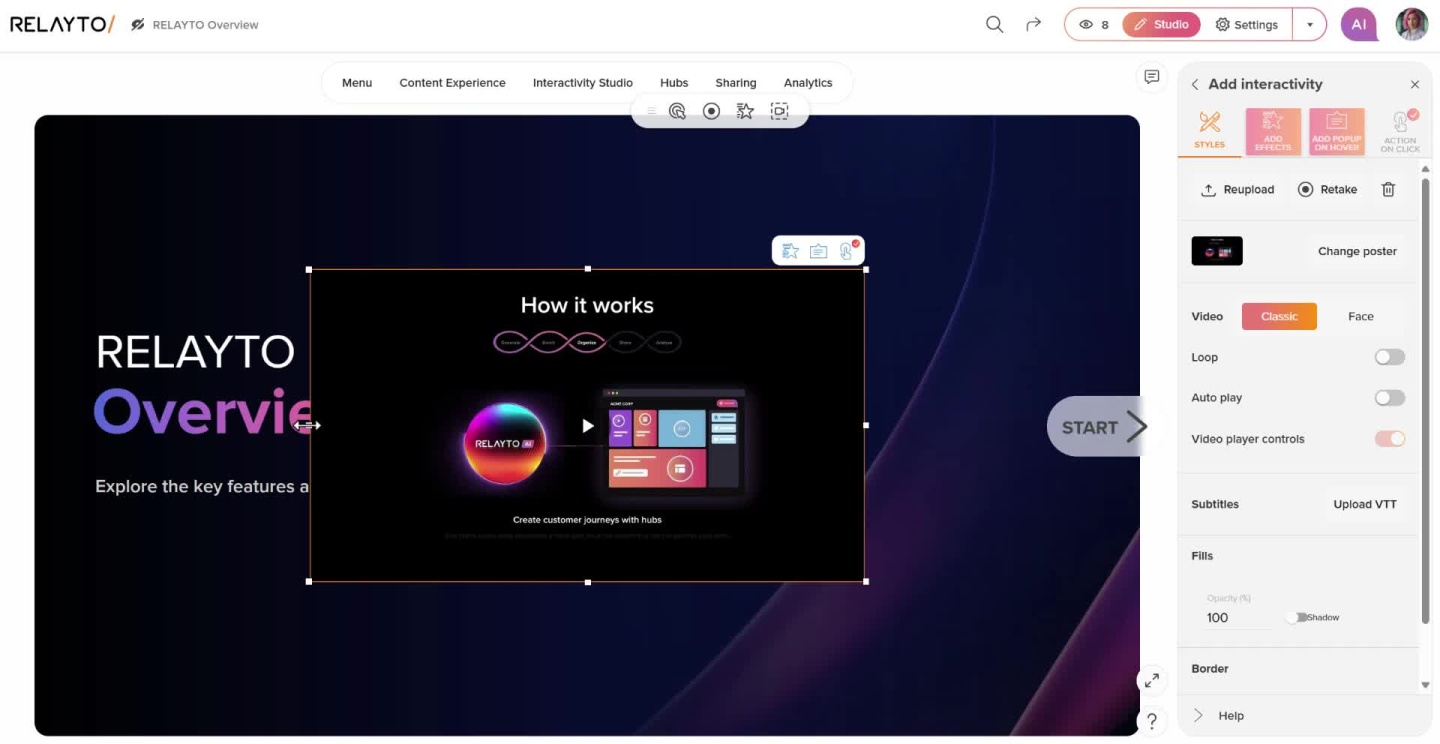Open dropdown arrow next to Settings

click(x=1310, y=25)
